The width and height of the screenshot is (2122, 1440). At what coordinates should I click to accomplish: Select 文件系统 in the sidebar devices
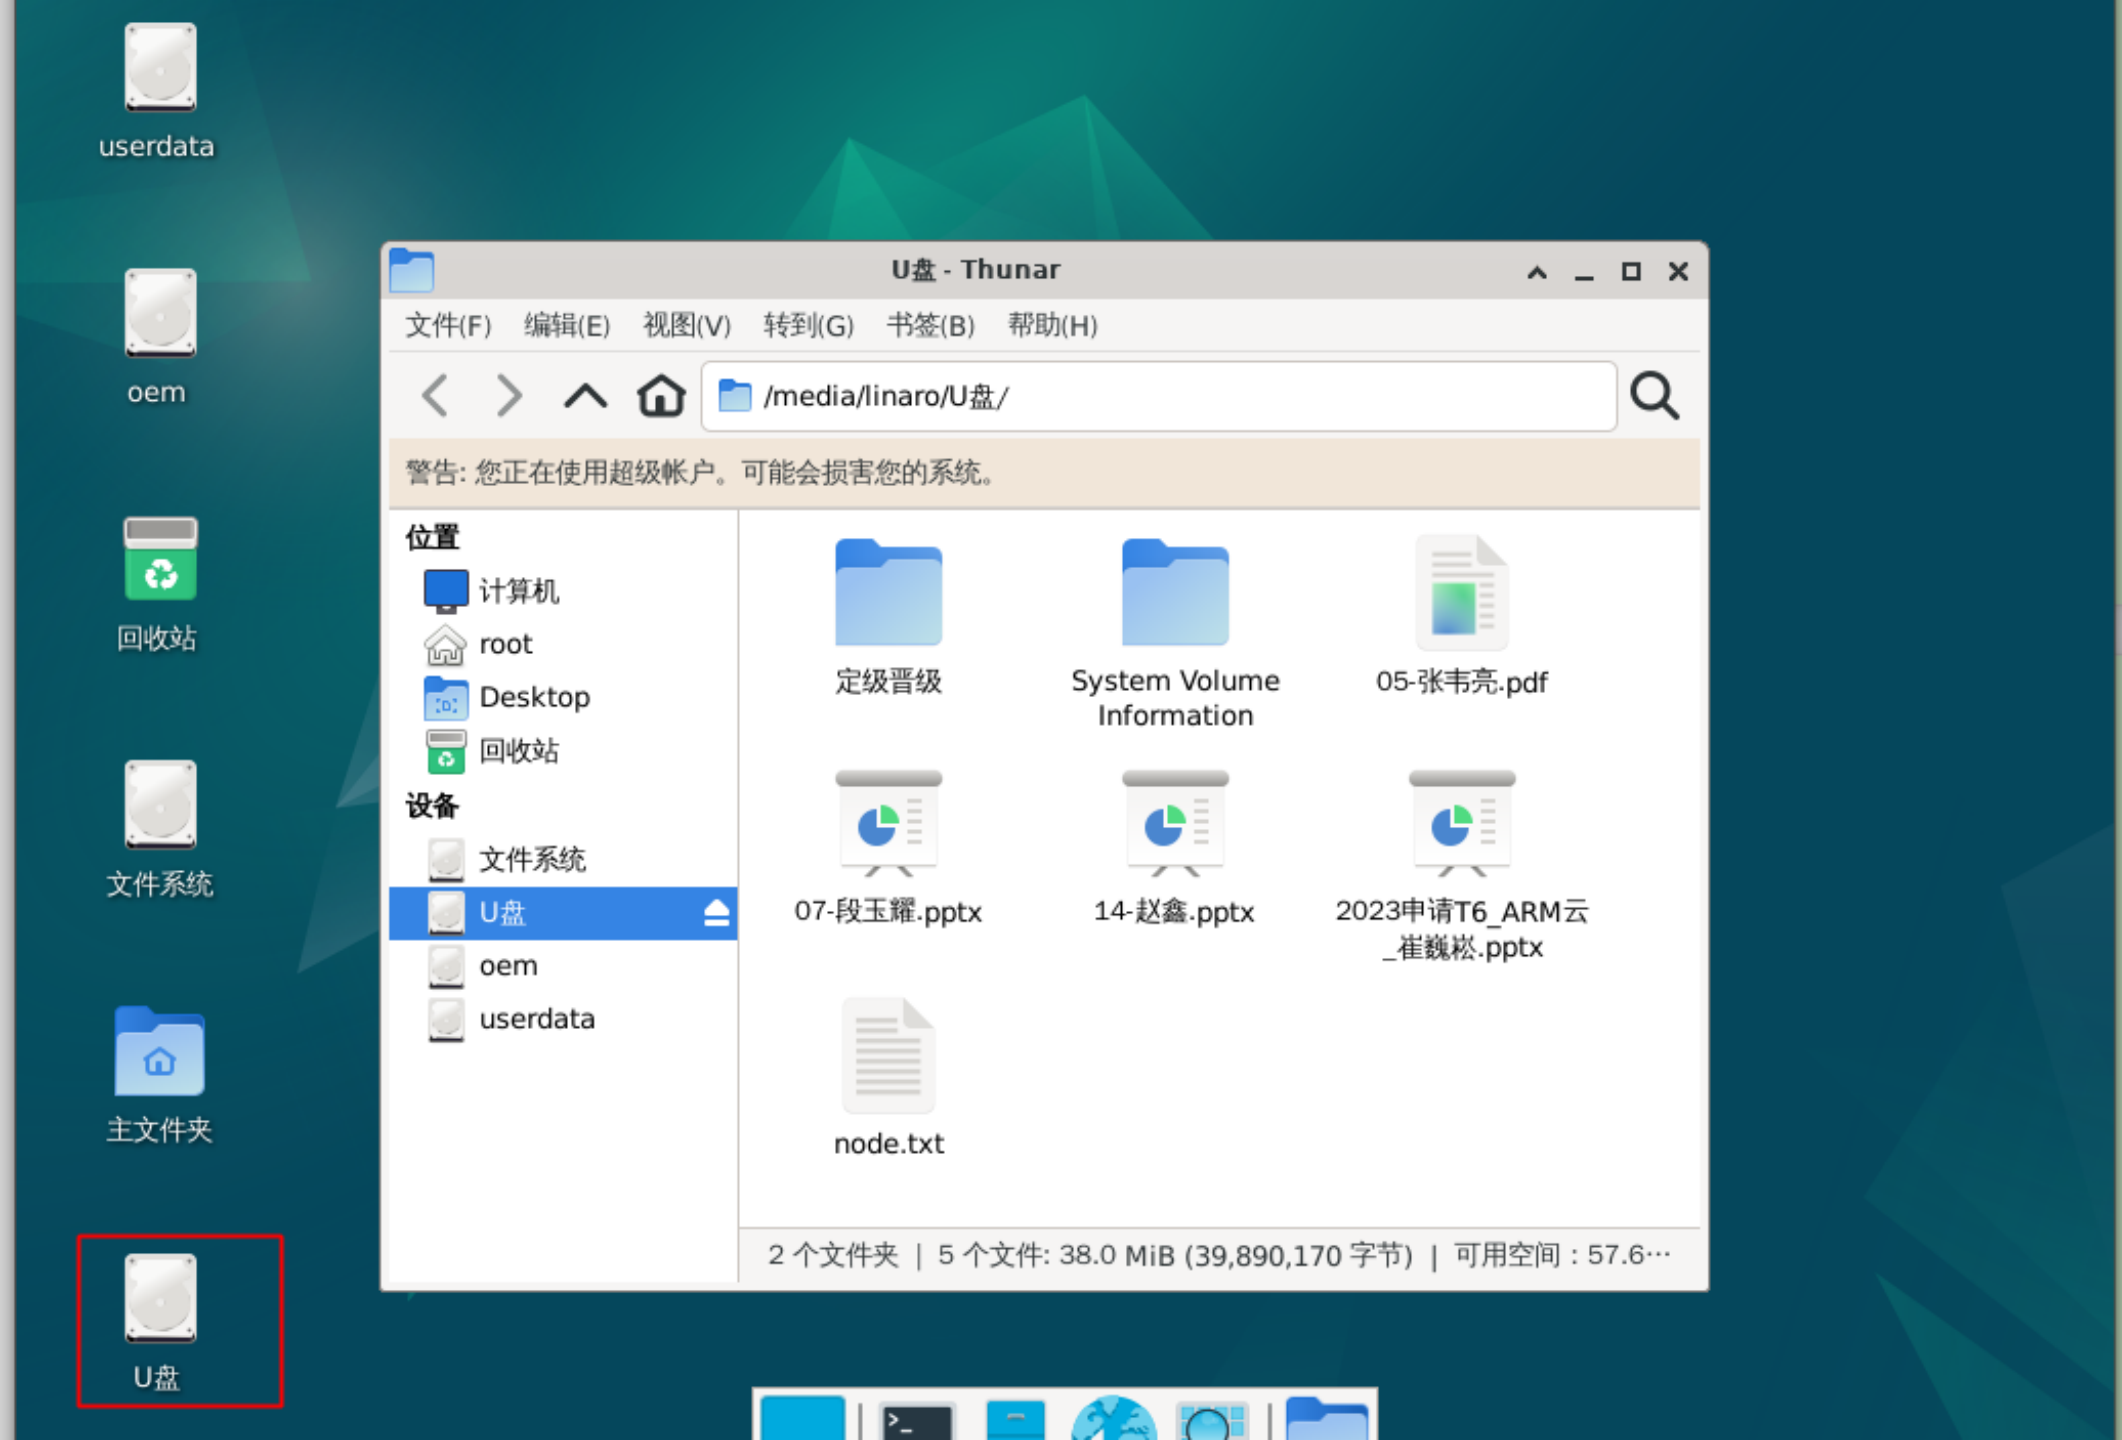[563, 859]
